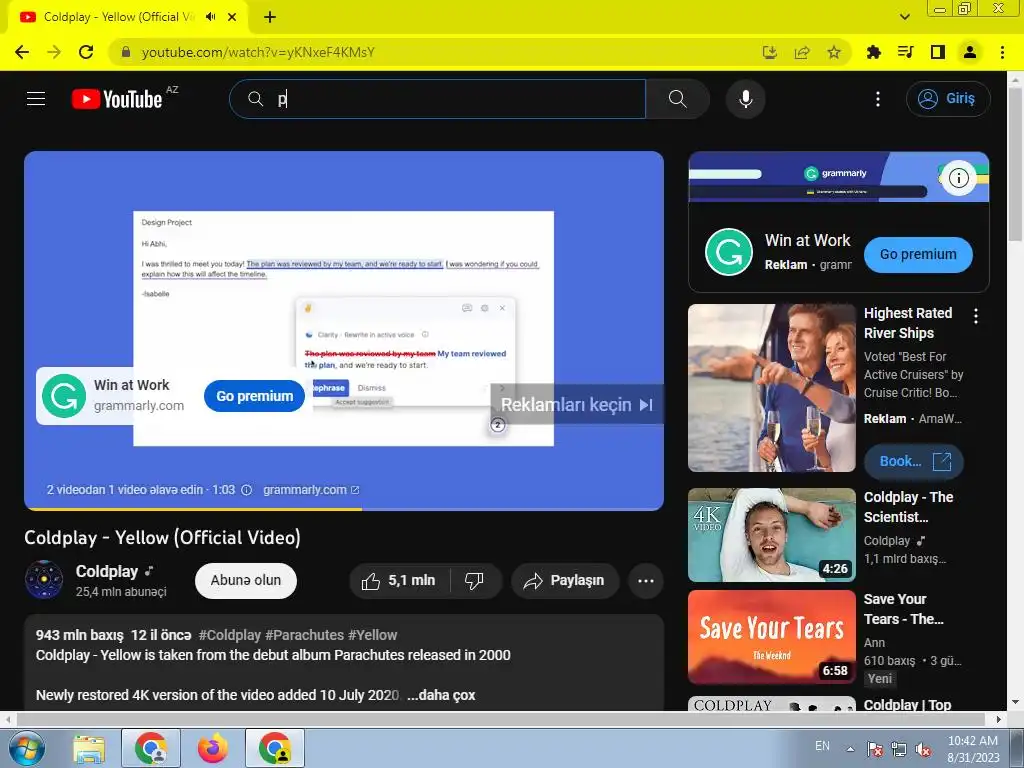The image size is (1024, 768).
Task: Reload the page
Action: tap(86, 52)
